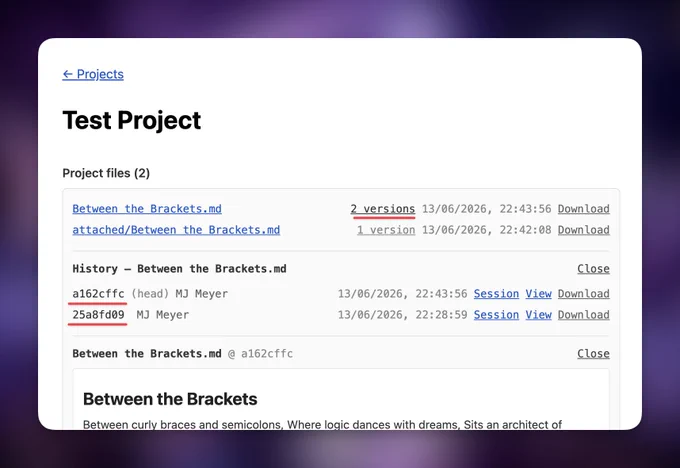Viewport: 680px width, 468px height.
Task: Show the 1 version history
Action: tap(386, 230)
